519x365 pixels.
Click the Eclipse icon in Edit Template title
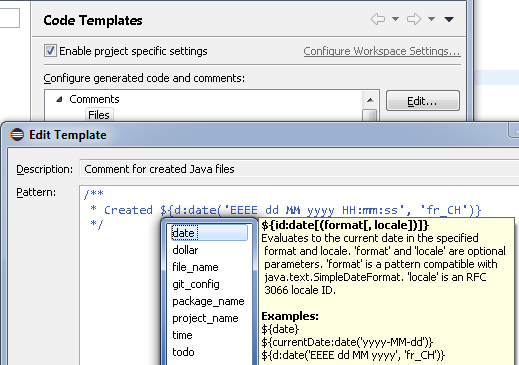pyautogui.click(x=17, y=135)
